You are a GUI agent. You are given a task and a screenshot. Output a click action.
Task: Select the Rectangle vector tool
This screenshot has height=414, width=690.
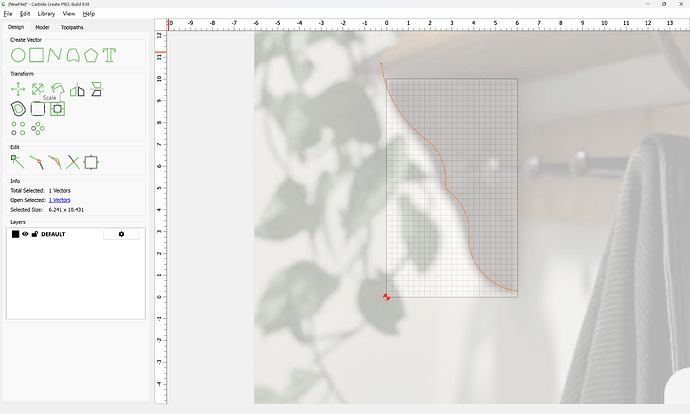(36, 54)
